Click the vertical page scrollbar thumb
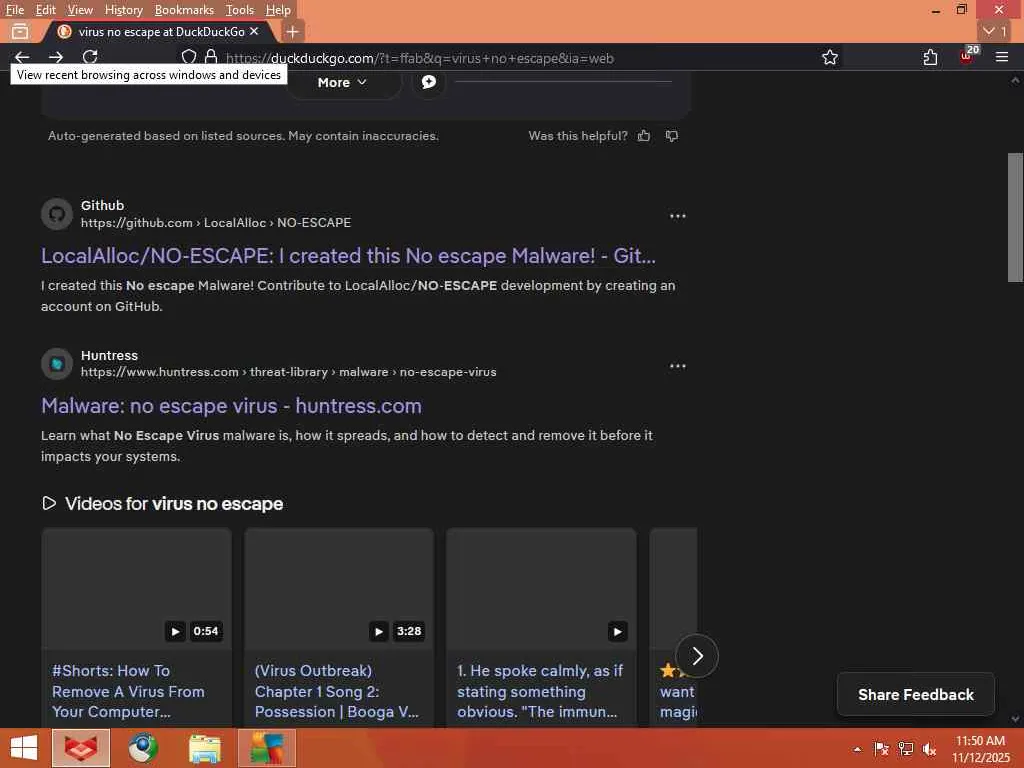Screen dimensions: 1024x768 point(1015,217)
